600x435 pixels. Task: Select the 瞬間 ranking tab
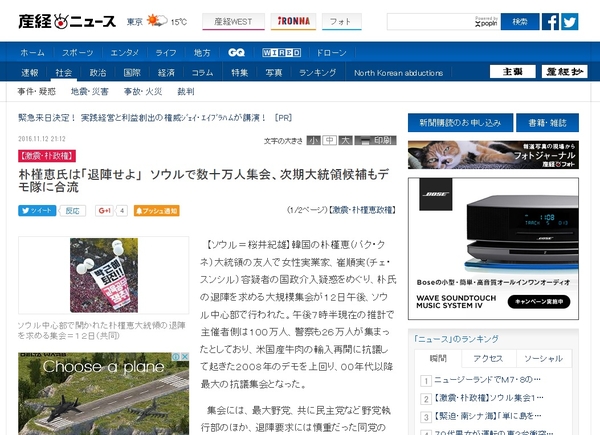coord(438,358)
